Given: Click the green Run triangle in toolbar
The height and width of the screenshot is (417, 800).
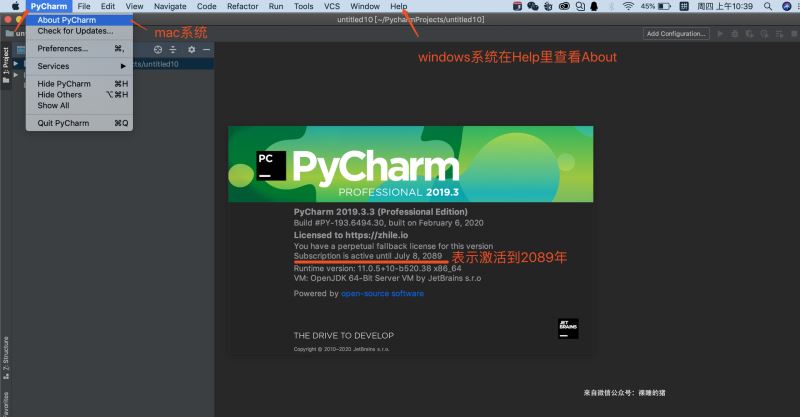Looking at the screenshot, I should click(720, 34).
